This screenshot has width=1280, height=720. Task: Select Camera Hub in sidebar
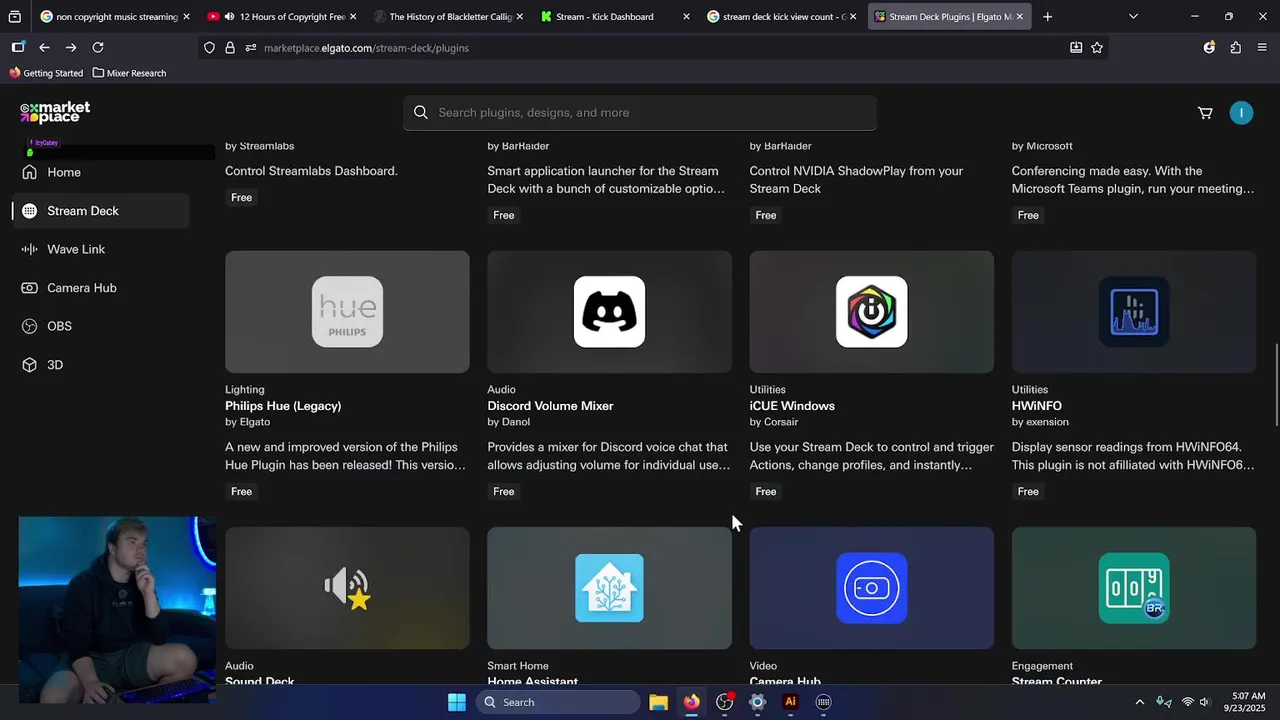[x=100, y=288]
